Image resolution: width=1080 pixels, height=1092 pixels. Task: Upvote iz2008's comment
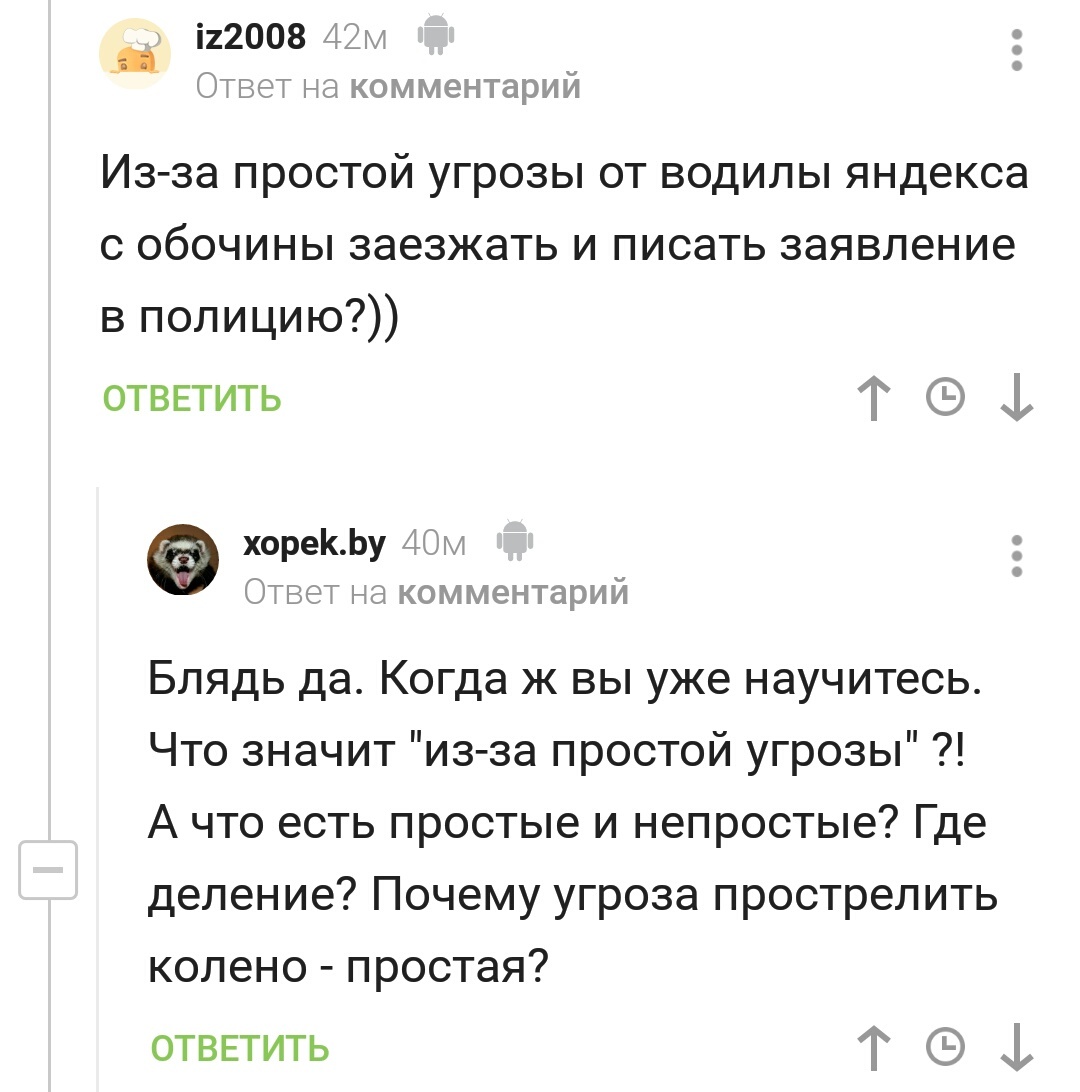click(873, 397)
